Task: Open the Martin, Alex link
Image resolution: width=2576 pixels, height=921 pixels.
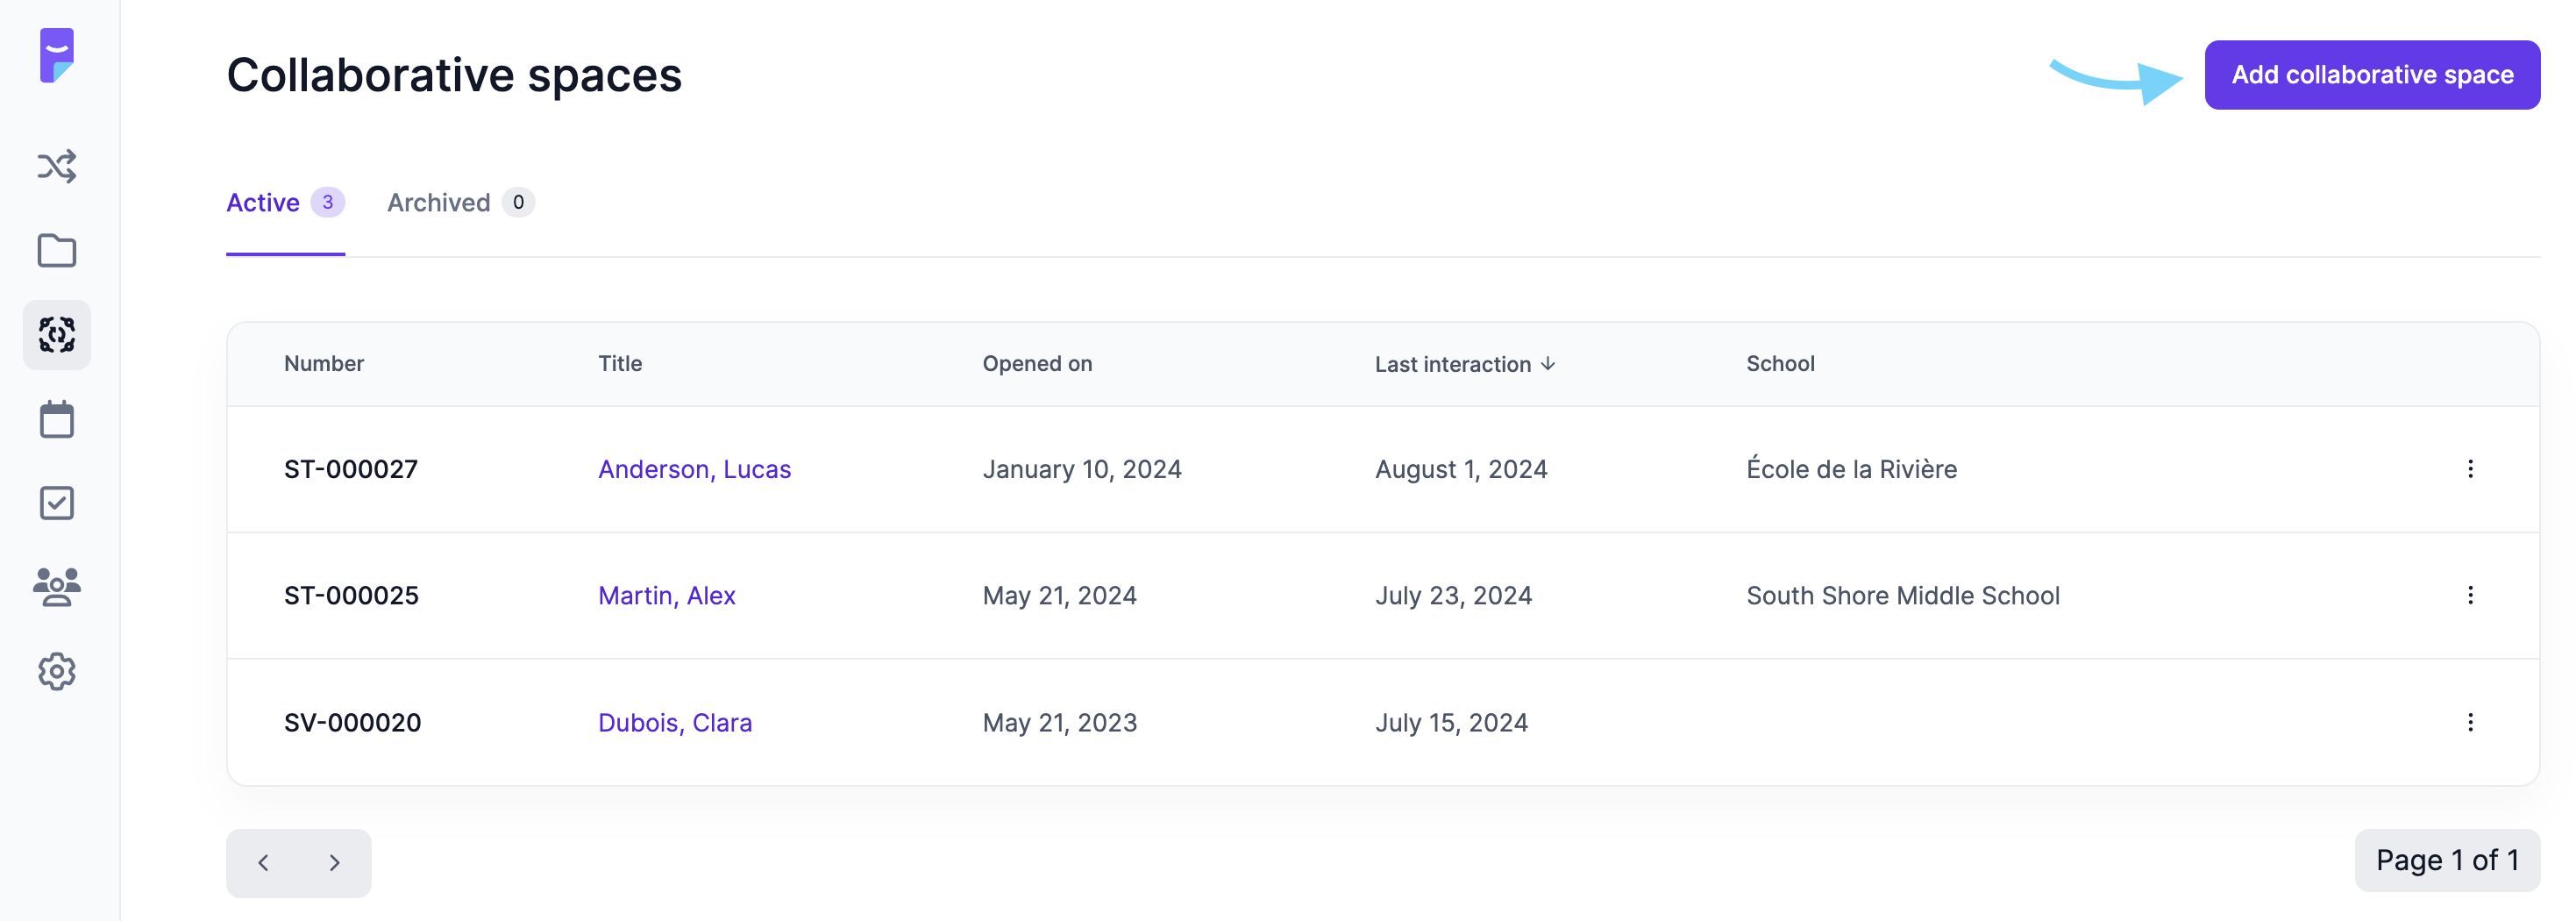Action: 667,596
